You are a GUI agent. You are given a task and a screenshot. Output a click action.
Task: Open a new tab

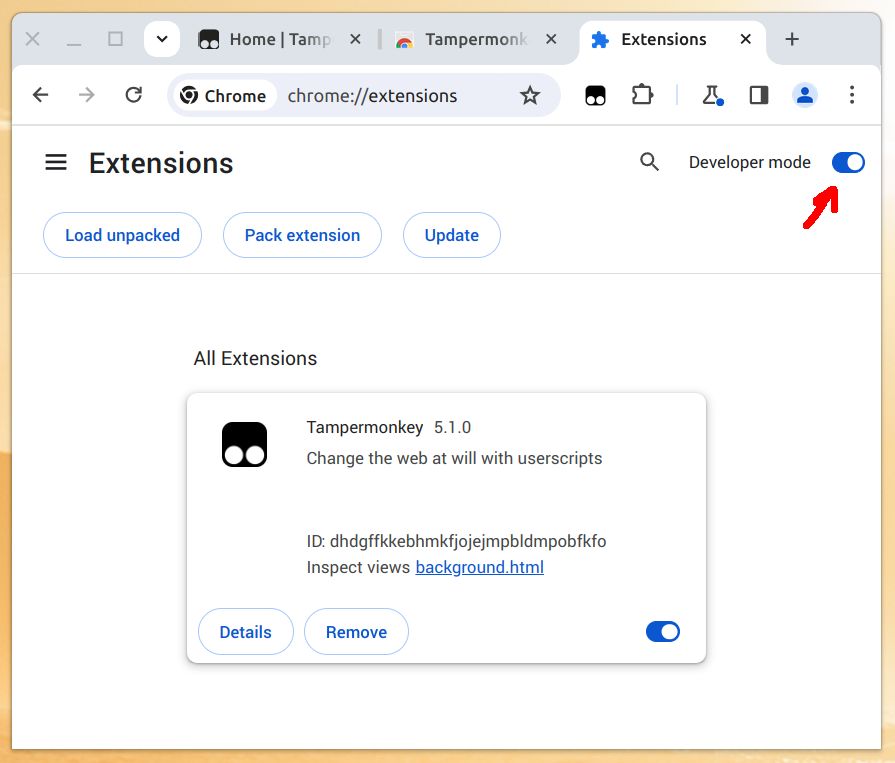[792, 39]
